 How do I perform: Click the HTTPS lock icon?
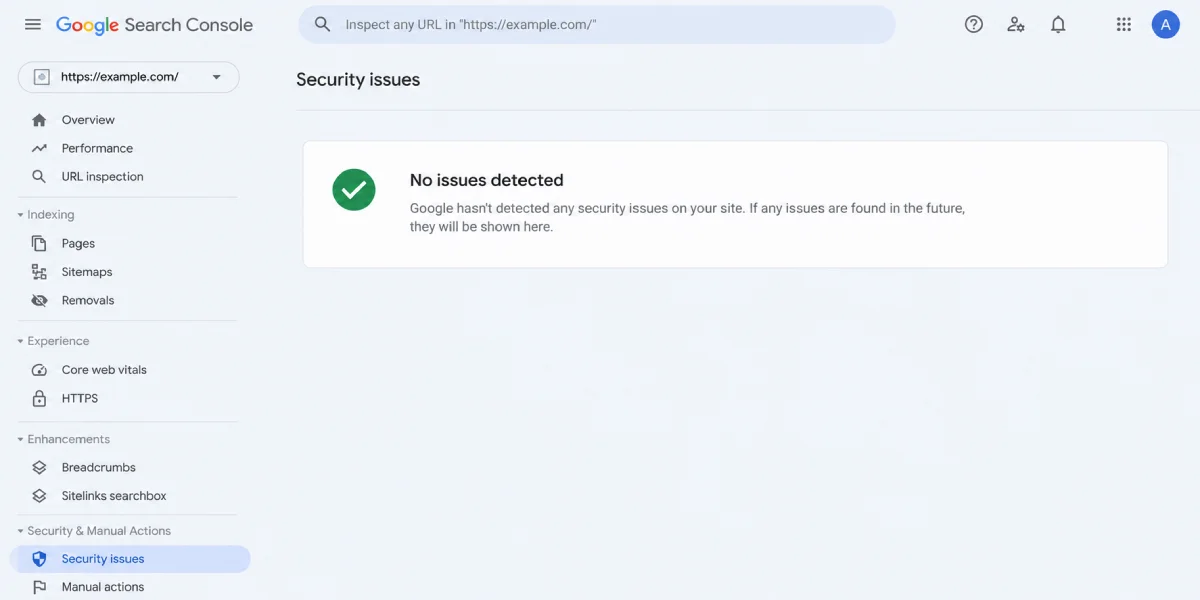point(39,398)
